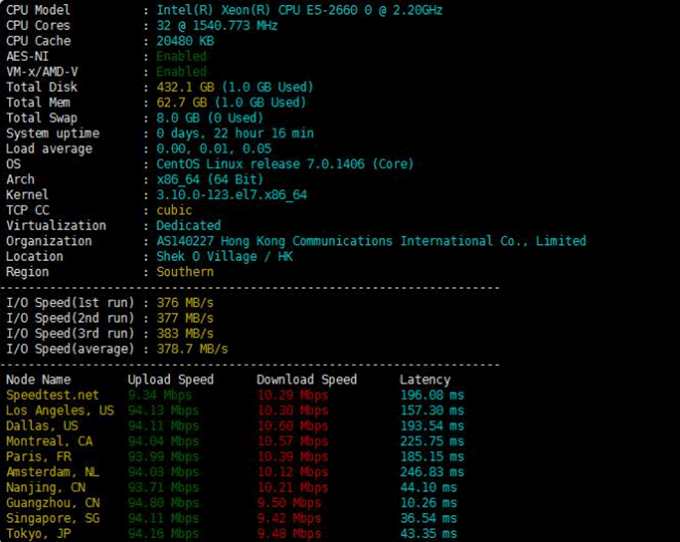Click the Latency column header

point(425,380)
